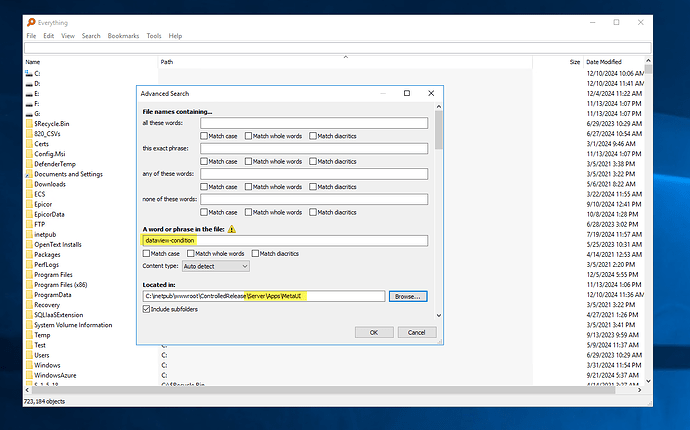The width and height of the screenshot is (690, 430).
Task: Click the 'none of these words' input field
Action: (314, 199)
